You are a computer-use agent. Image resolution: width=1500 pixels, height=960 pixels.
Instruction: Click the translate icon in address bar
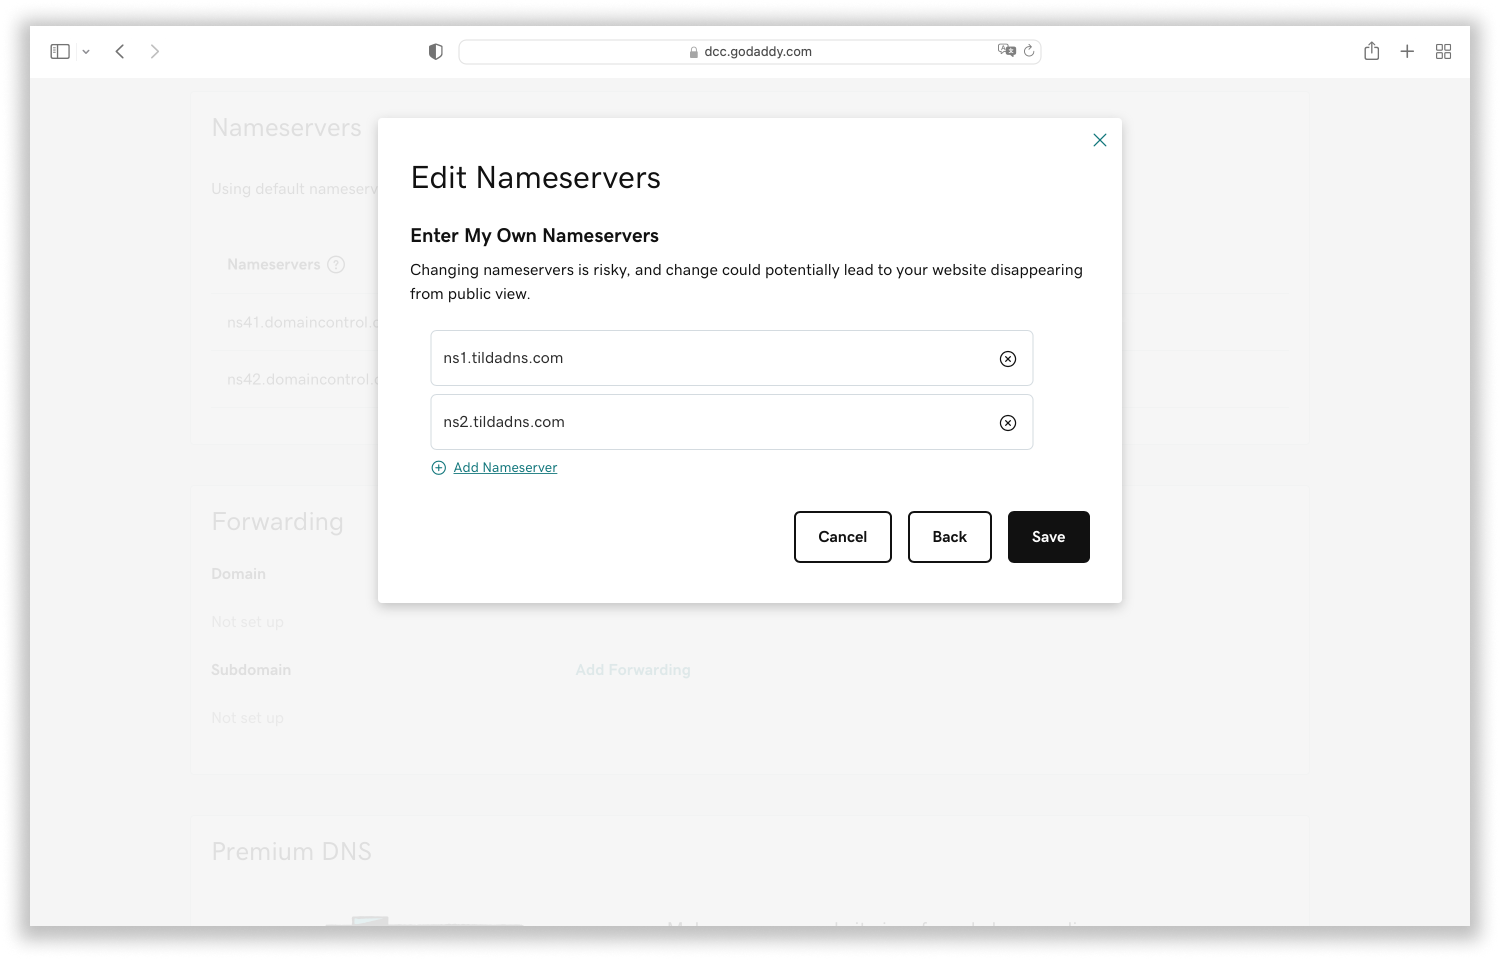click(1007, 51)
